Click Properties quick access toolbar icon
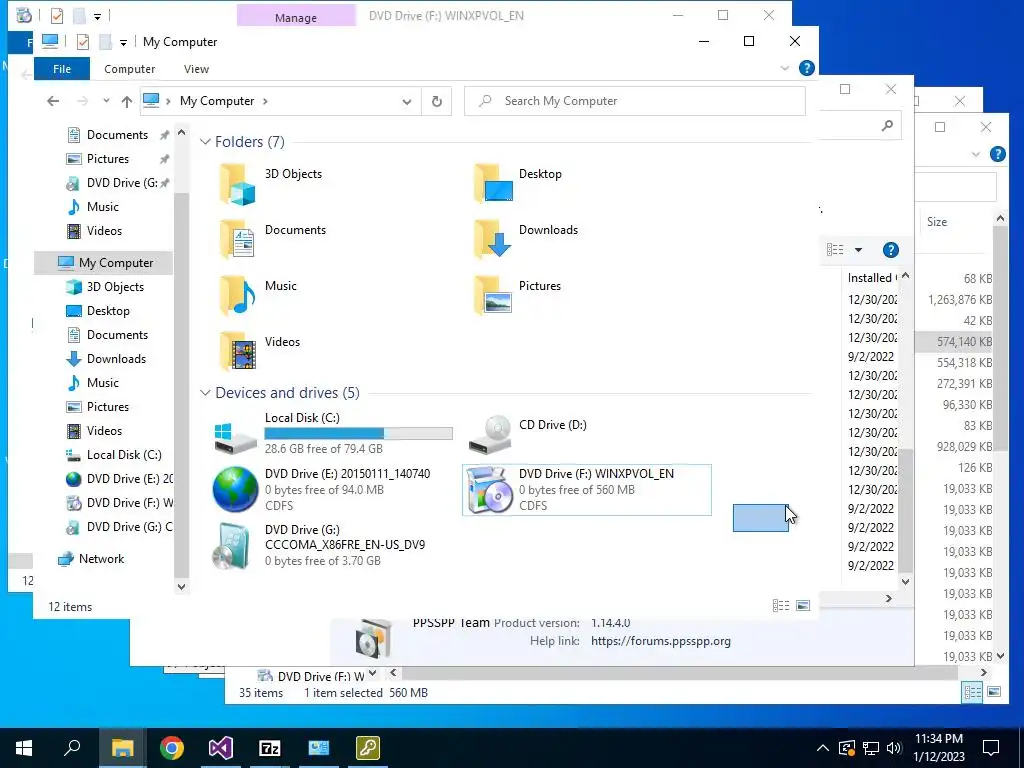Image resolution: width=1024 pixels, height=768 pixels. coord(83,42)
